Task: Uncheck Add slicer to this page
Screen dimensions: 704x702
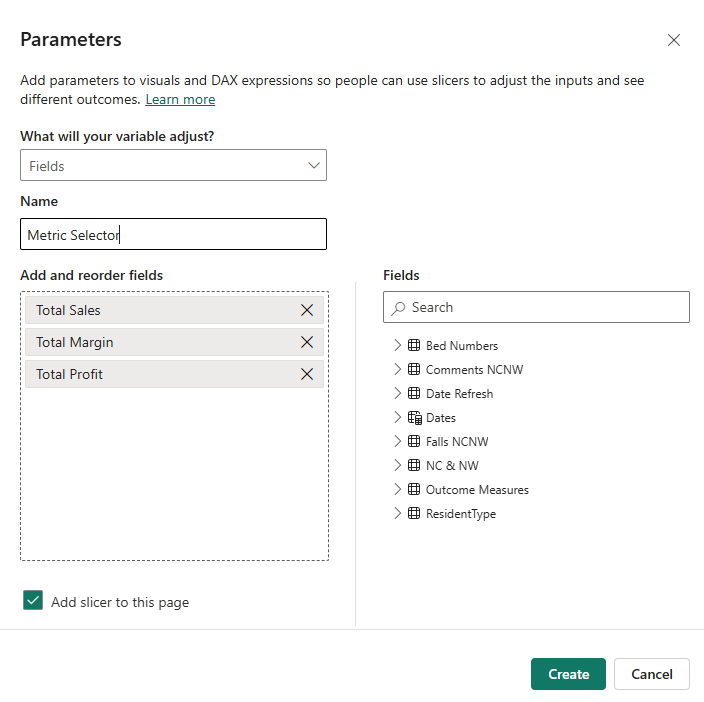Action: tap(33, 600)
